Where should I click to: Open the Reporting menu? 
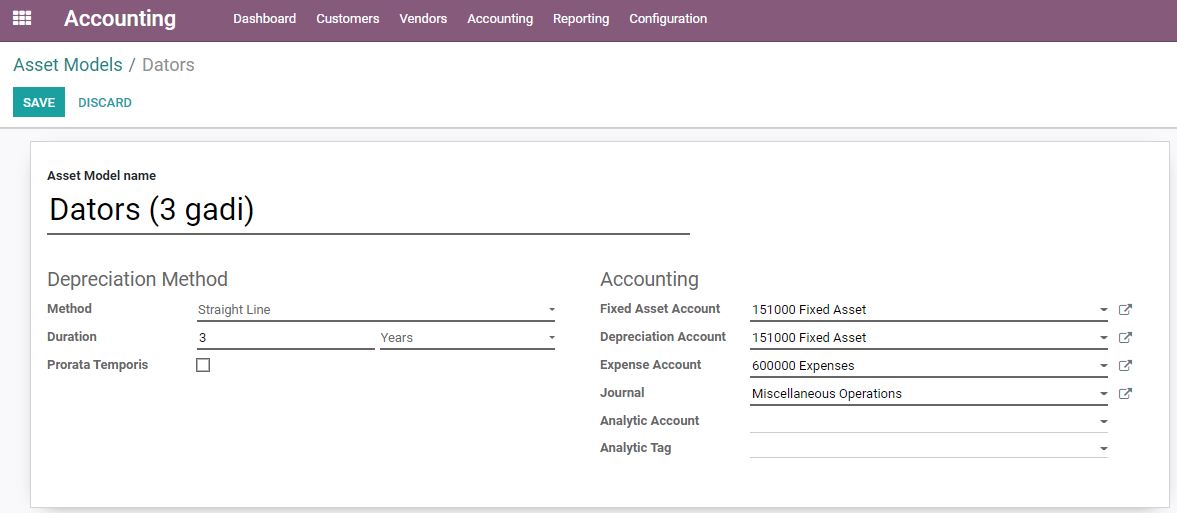pos(581,19)
